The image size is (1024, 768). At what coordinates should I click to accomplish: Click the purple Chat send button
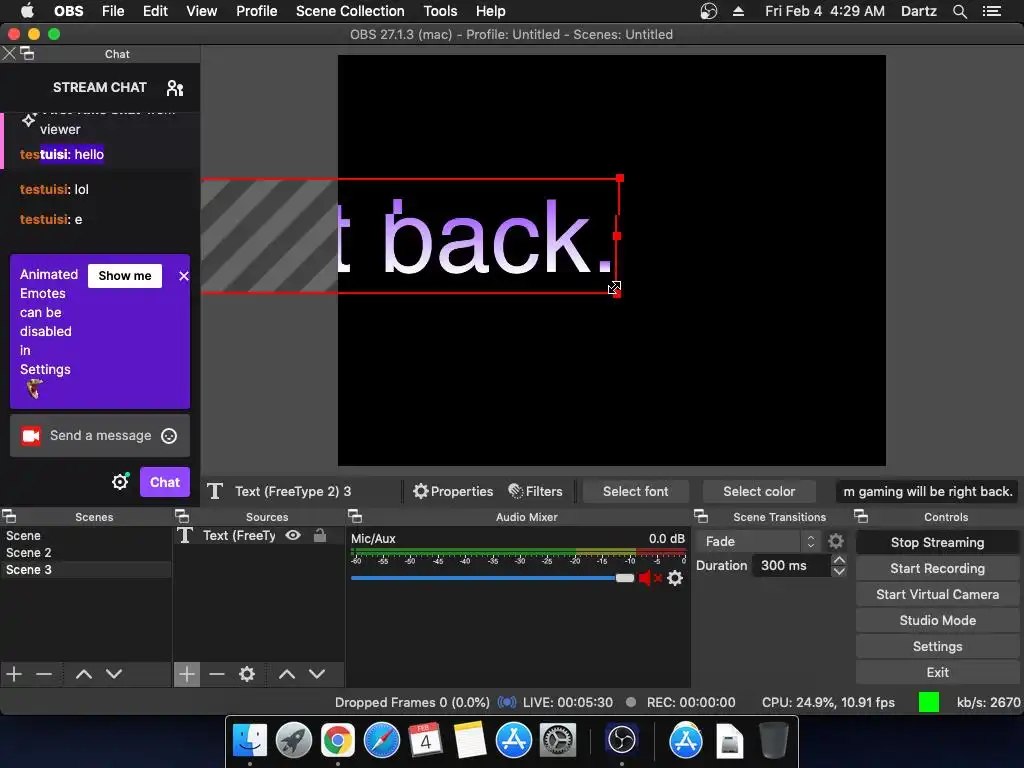[165, 482]
